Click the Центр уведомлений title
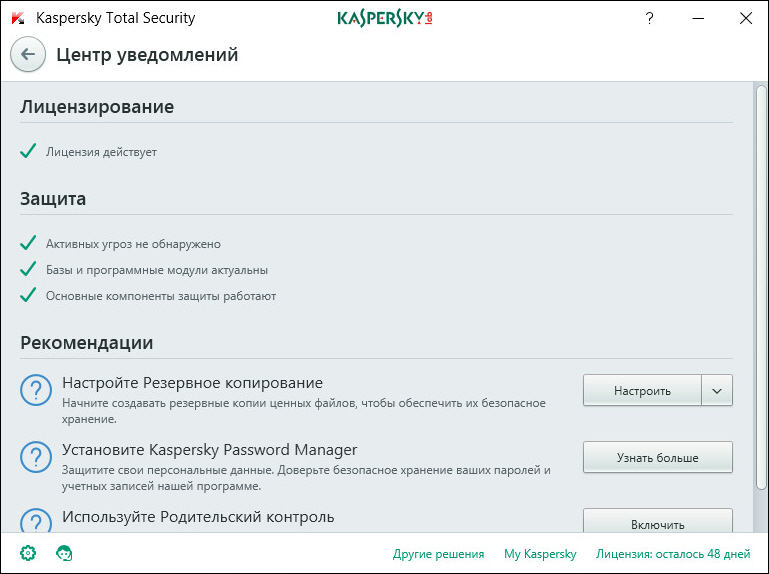The height and width of the screenshot is (574, 769). pyautogui.click(x=147, y=54)
